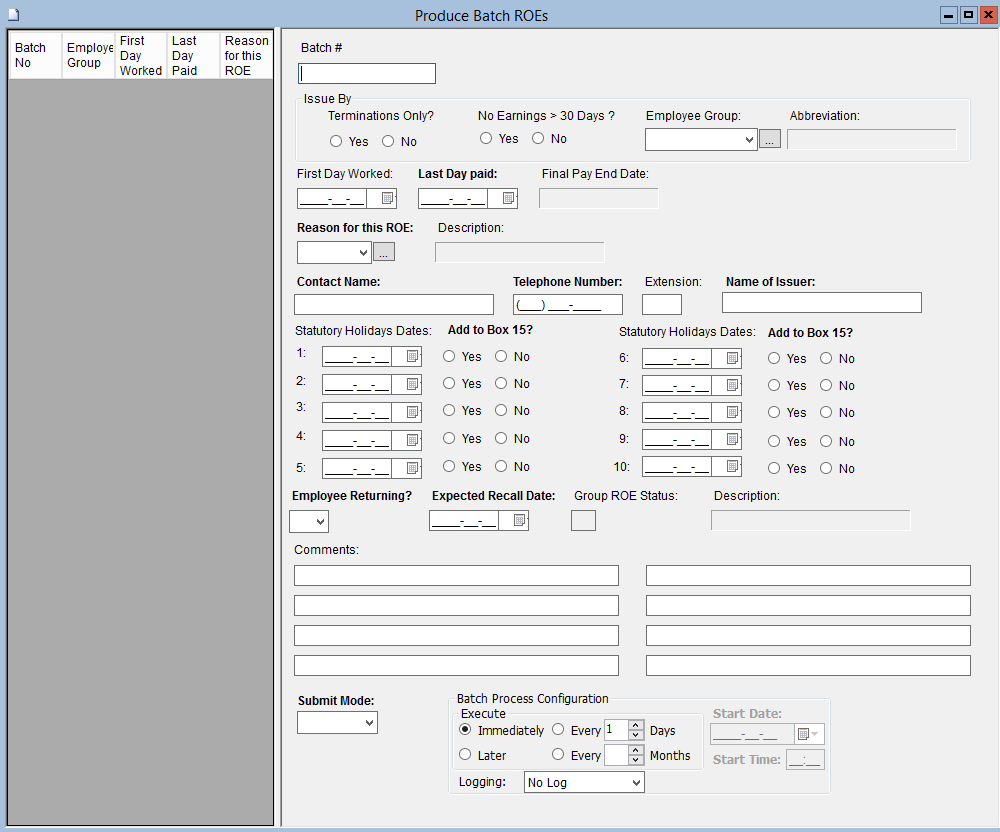Open calendar for Statutory Holiday date 6
1000x832 pixels.
[x=732, y=358]
